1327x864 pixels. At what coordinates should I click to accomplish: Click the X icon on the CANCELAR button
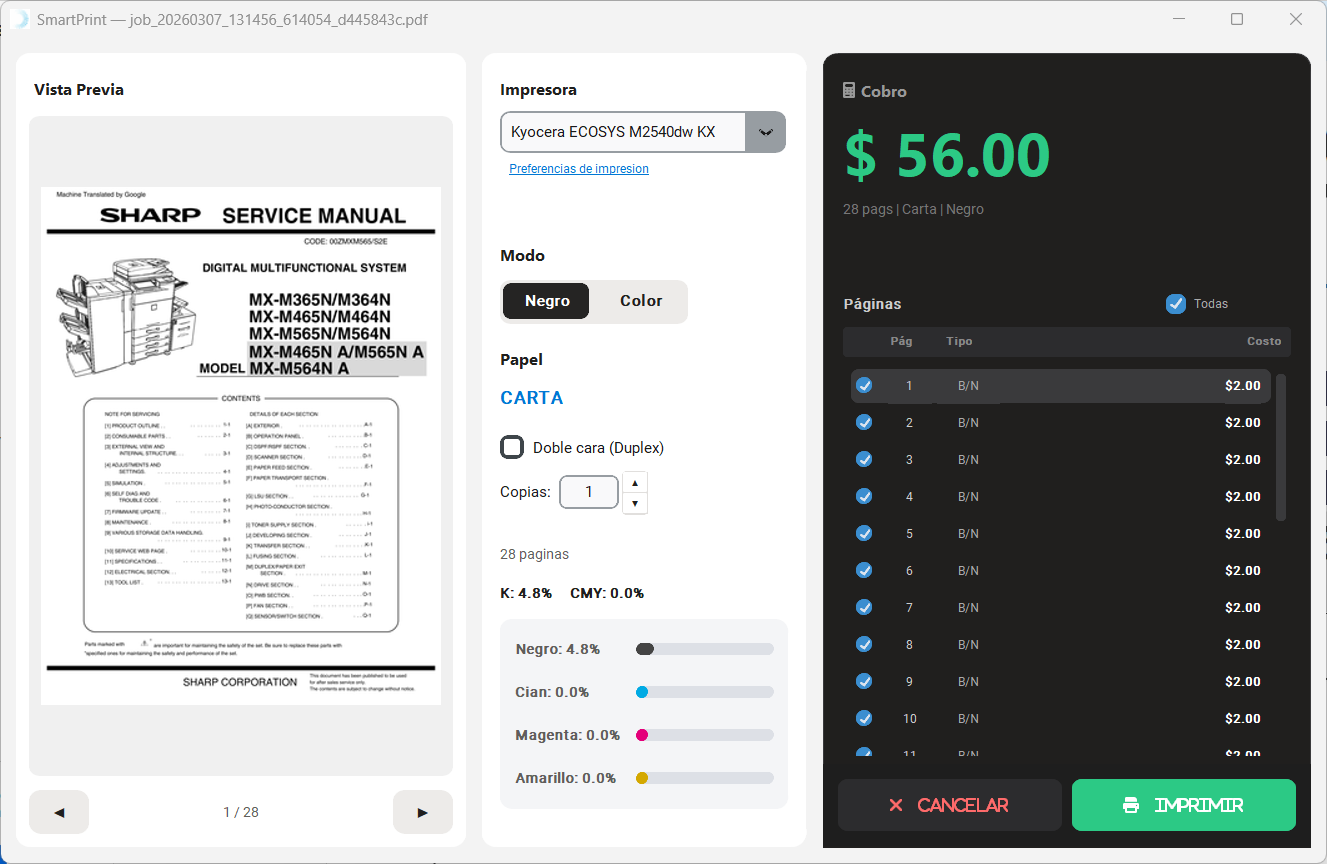click(x=897, y=804)
